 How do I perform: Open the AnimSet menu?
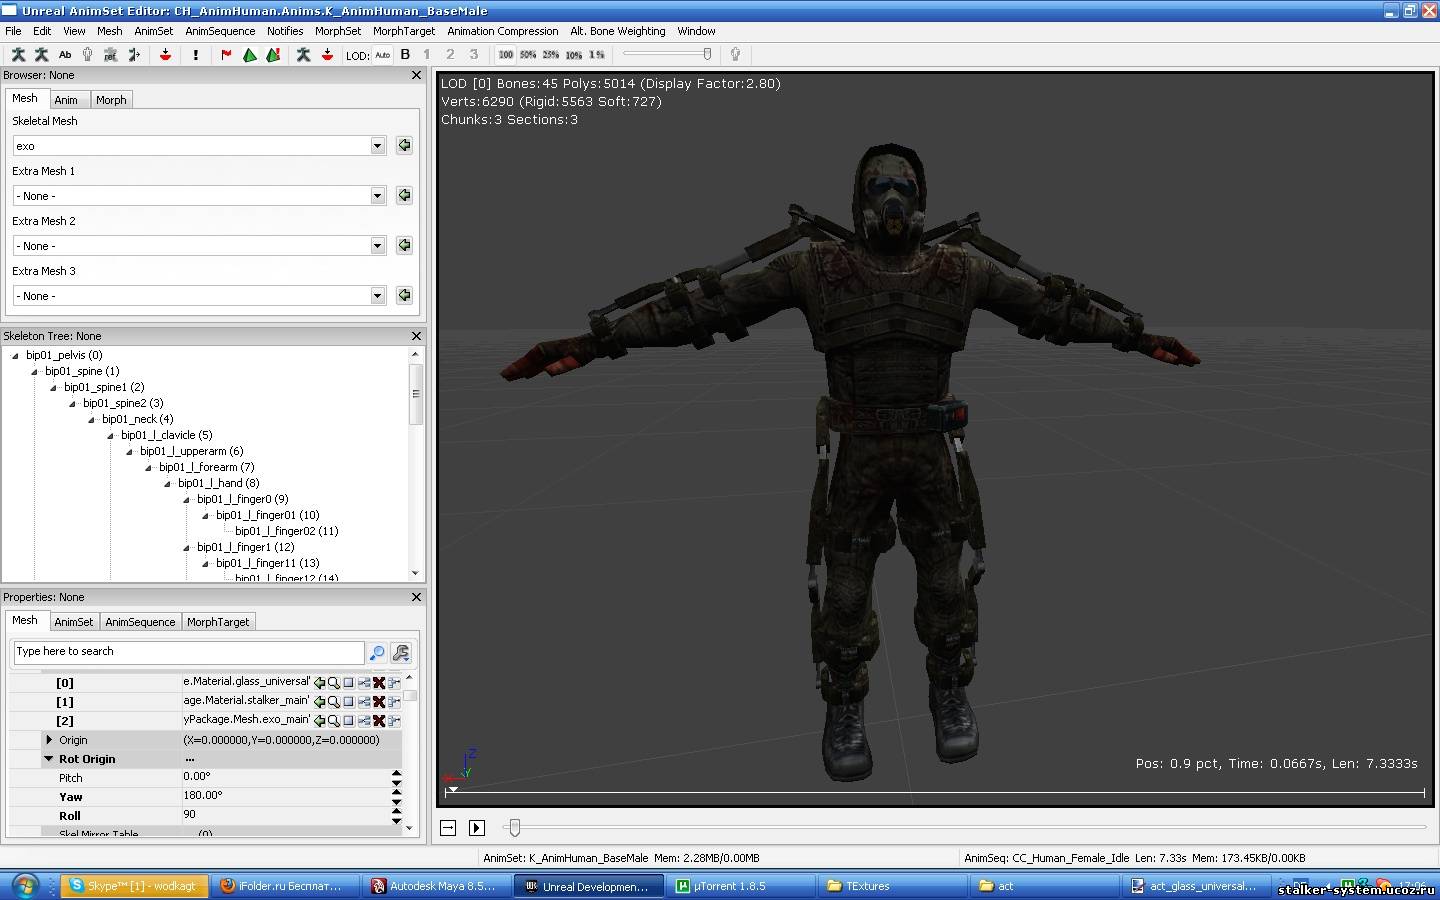tap(154, 31)
